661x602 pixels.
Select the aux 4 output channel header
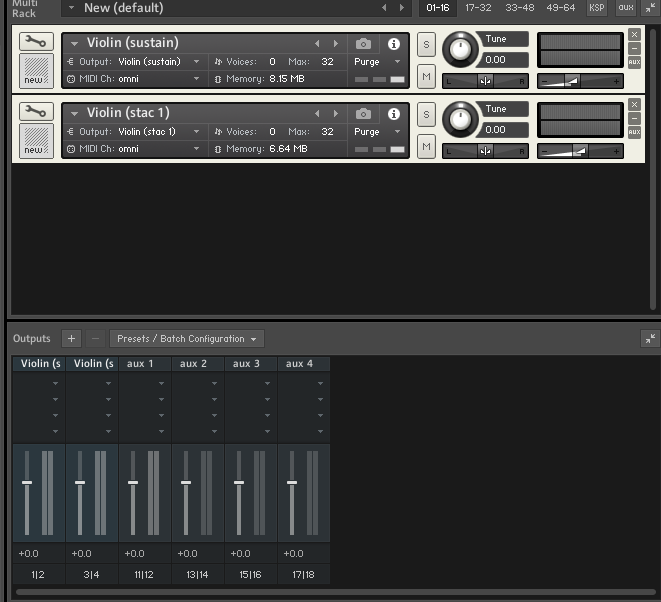[x=304, y=364]
